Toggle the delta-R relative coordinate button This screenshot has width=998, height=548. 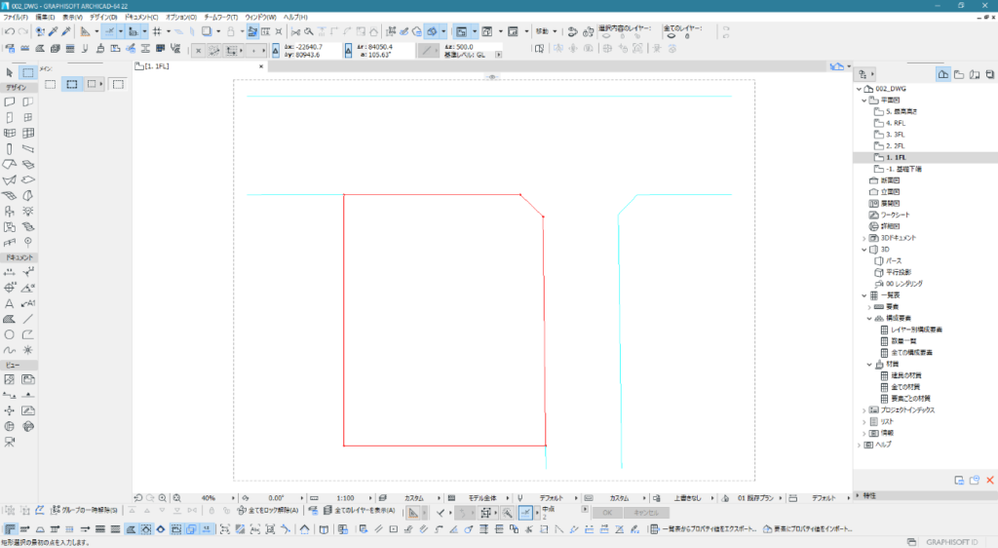pyautogui.click(x=348, y=50)
